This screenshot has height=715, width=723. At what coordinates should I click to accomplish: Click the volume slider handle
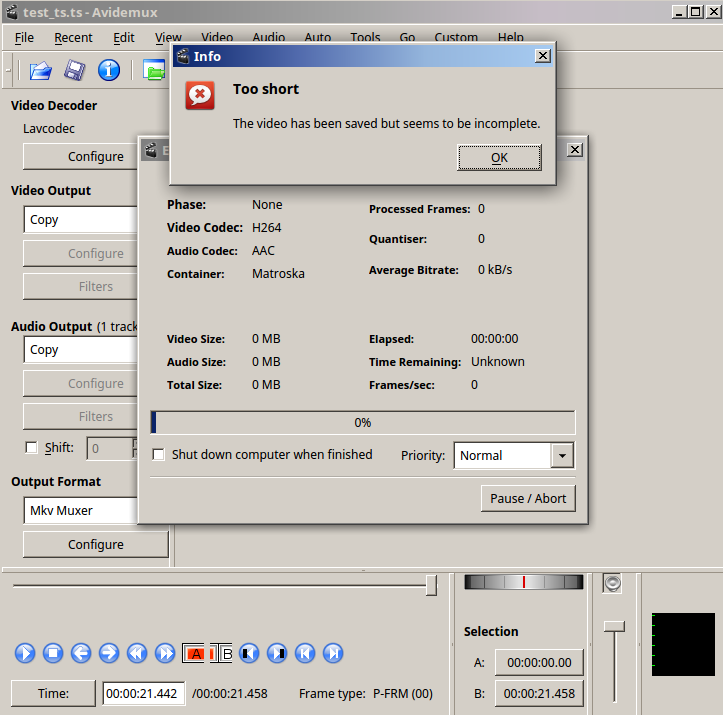point(615,626)
